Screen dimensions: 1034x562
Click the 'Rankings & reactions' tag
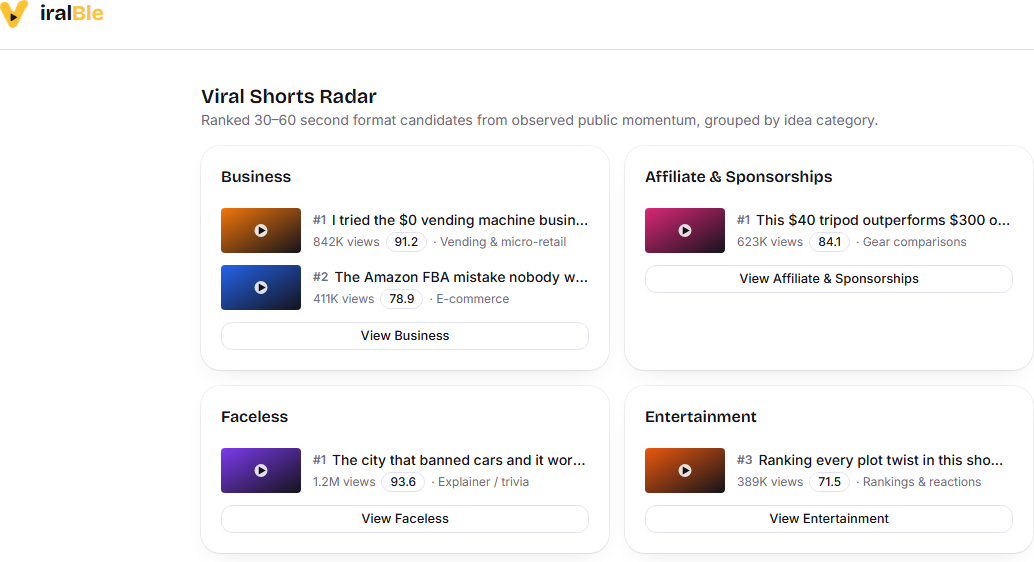pos(922,482)
